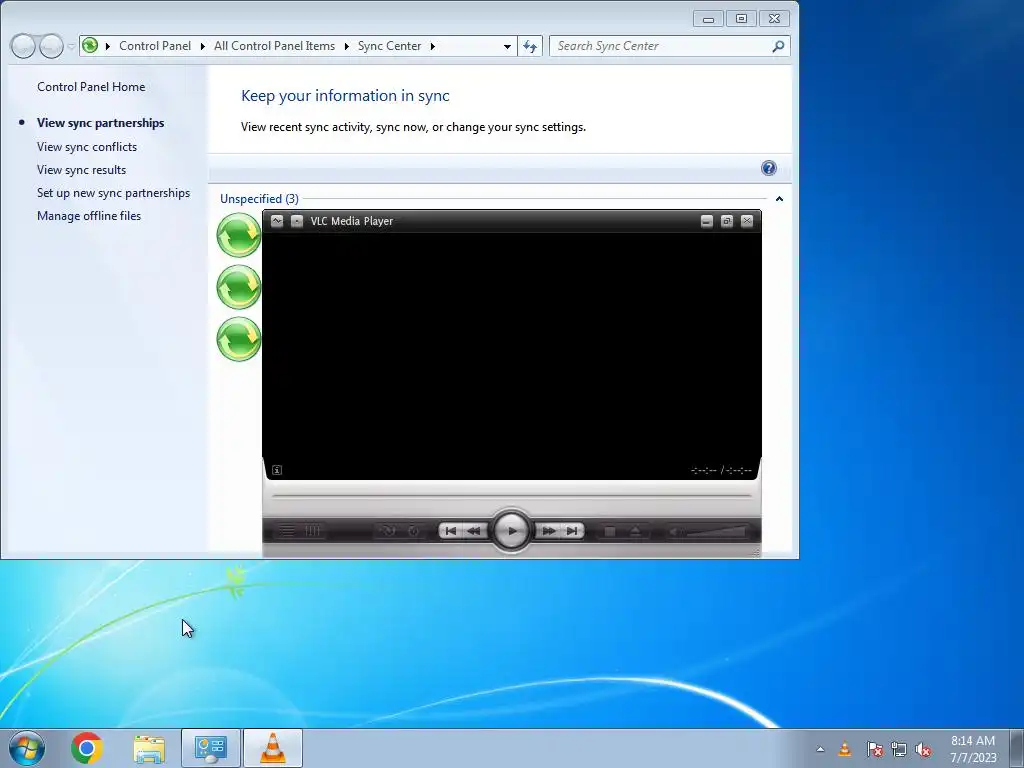Open Windows Explorer from the taskbar
Image resolution: width=1024 pixels, height=768 pixels.
149,748
